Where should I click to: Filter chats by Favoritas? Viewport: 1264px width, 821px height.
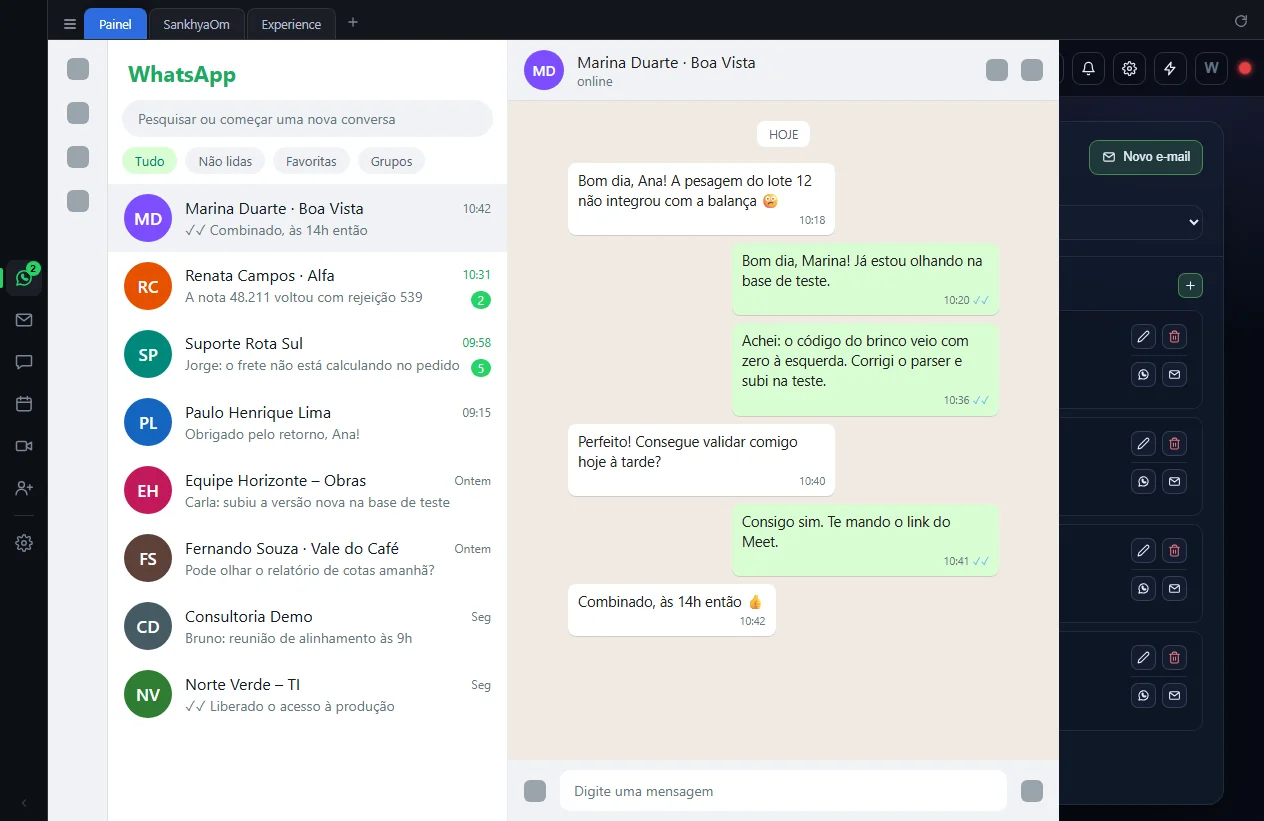[311, 161]
